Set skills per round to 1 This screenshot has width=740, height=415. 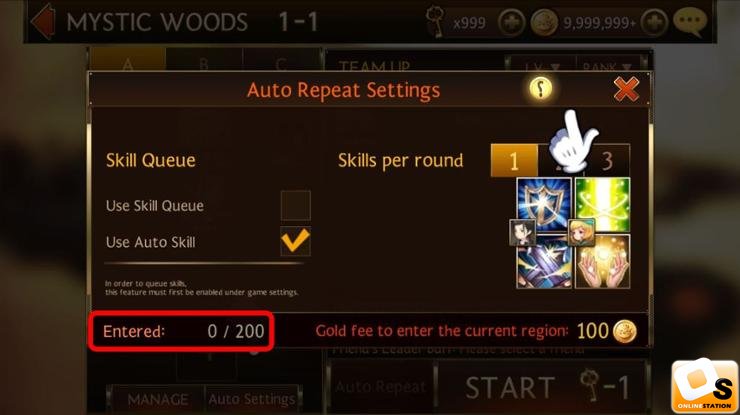514,161
